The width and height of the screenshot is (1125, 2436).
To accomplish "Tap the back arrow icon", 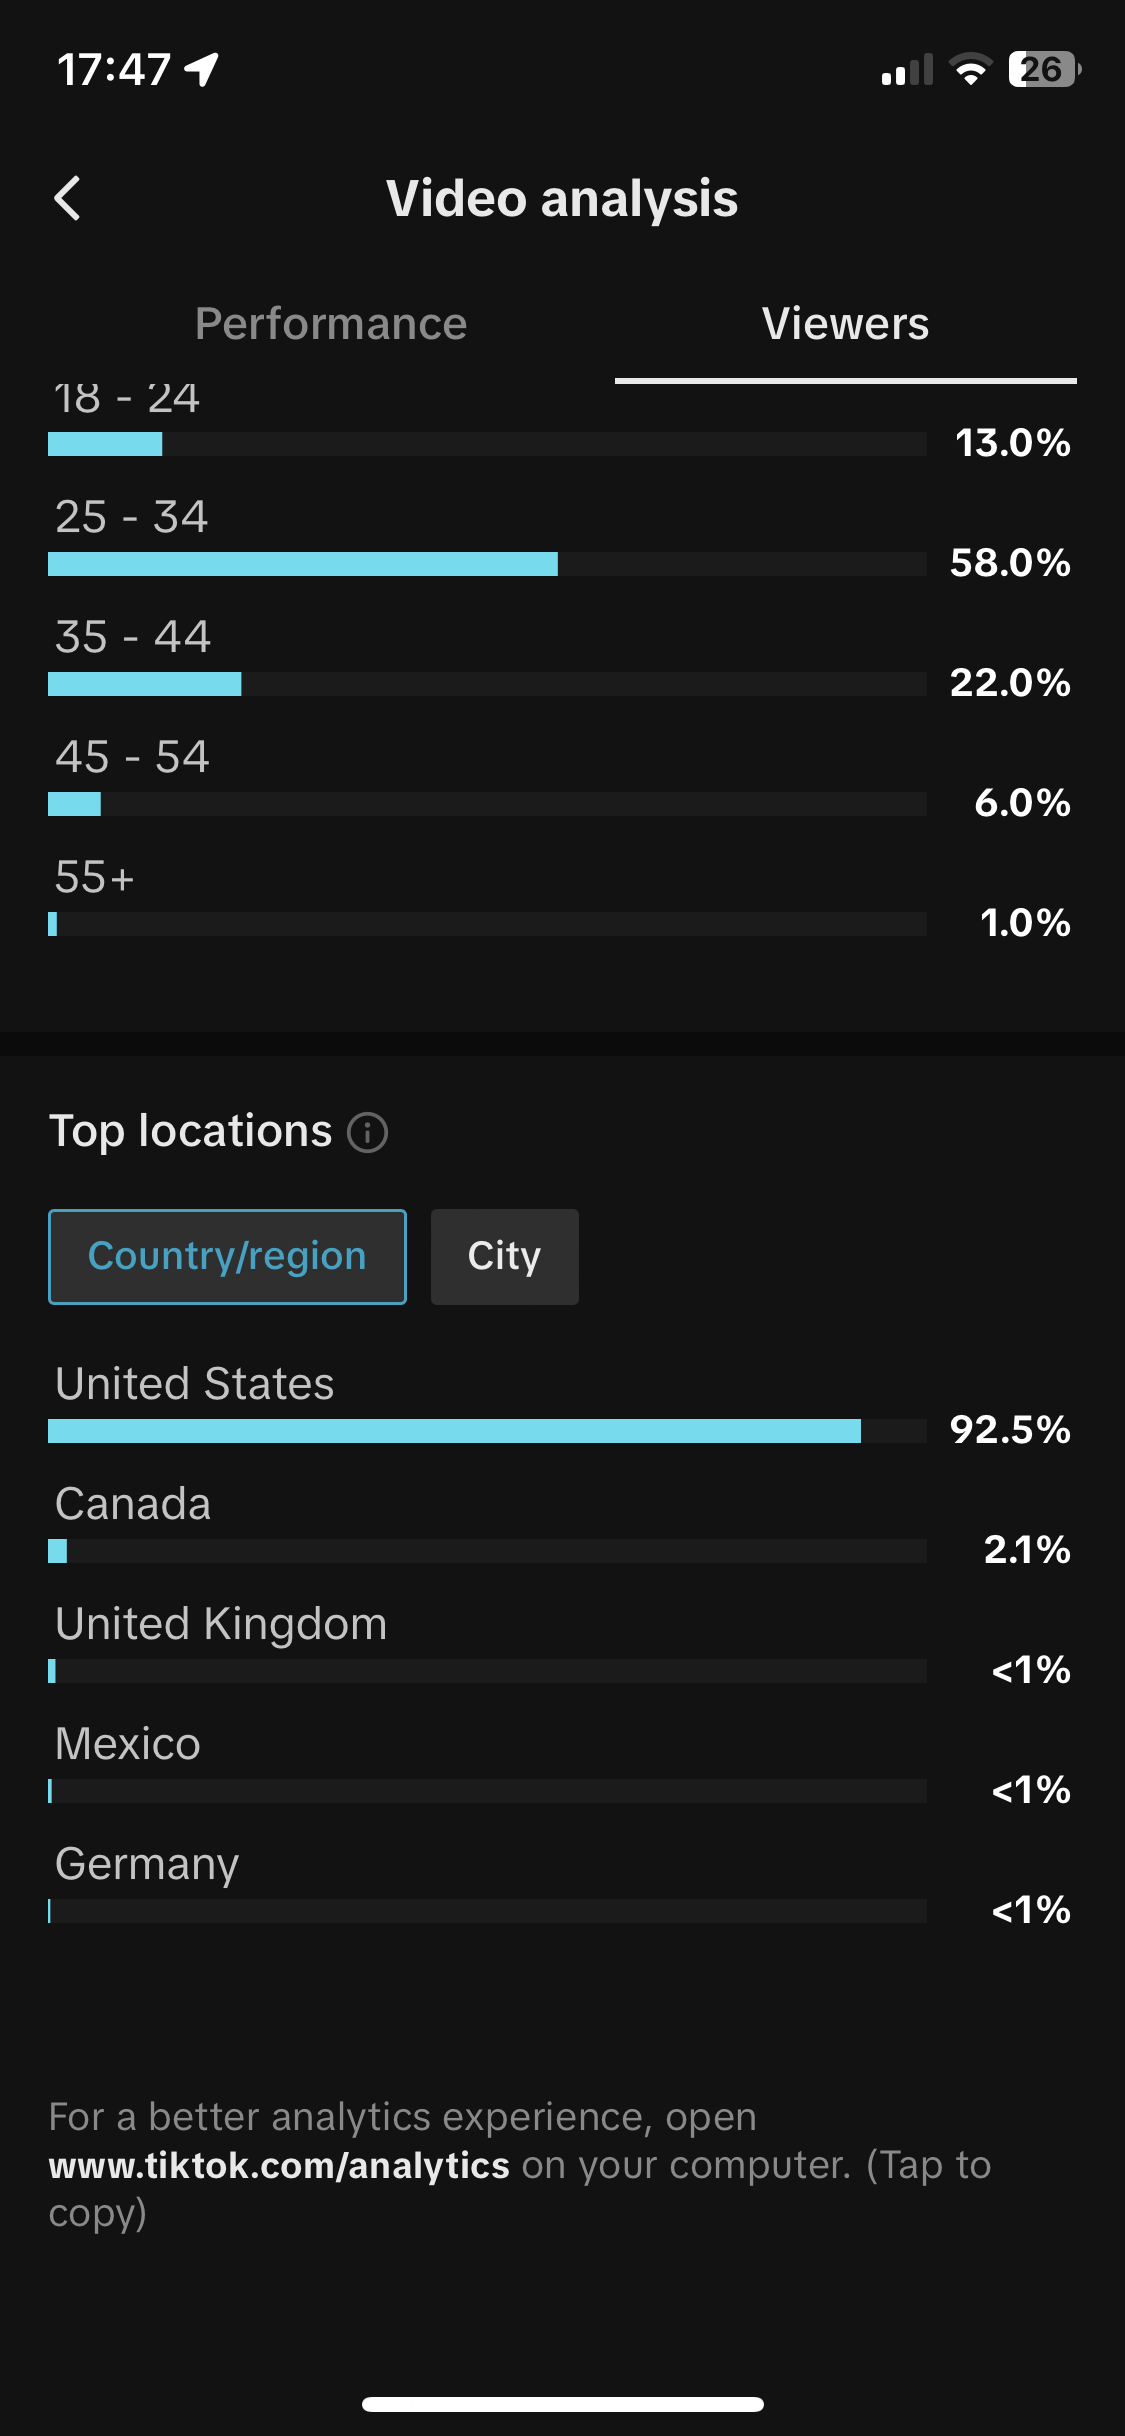I will coord(67,198).
